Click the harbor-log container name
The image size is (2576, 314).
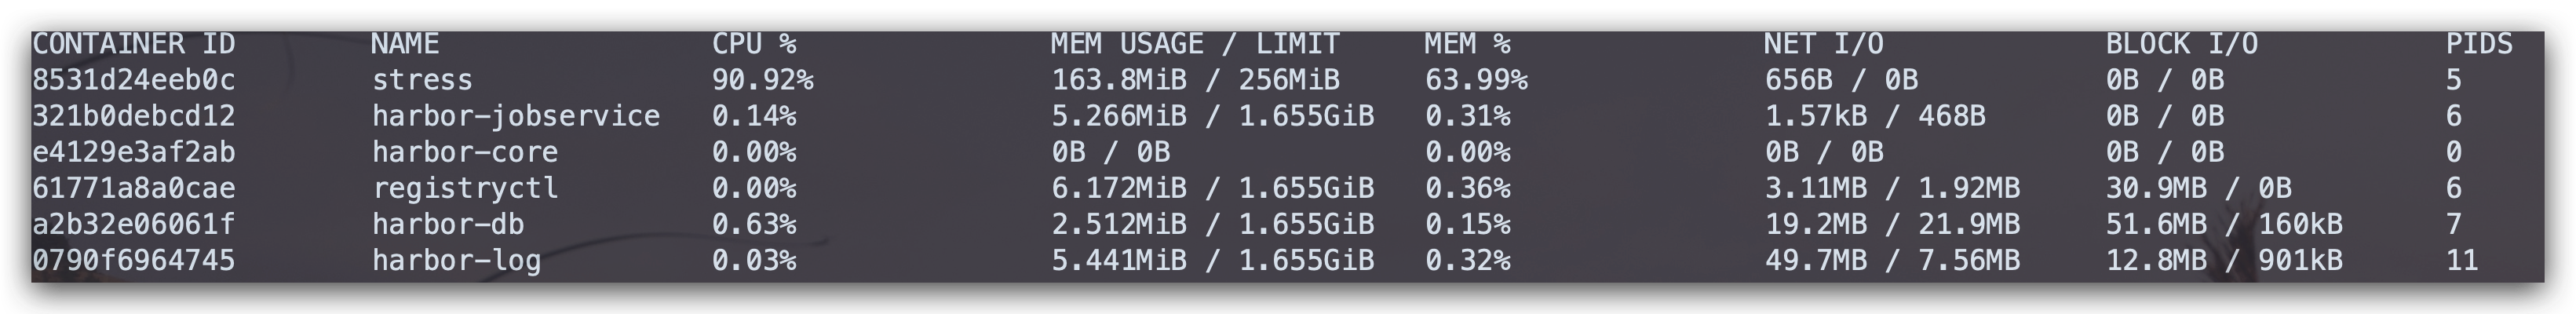click(x=456, y=261)
